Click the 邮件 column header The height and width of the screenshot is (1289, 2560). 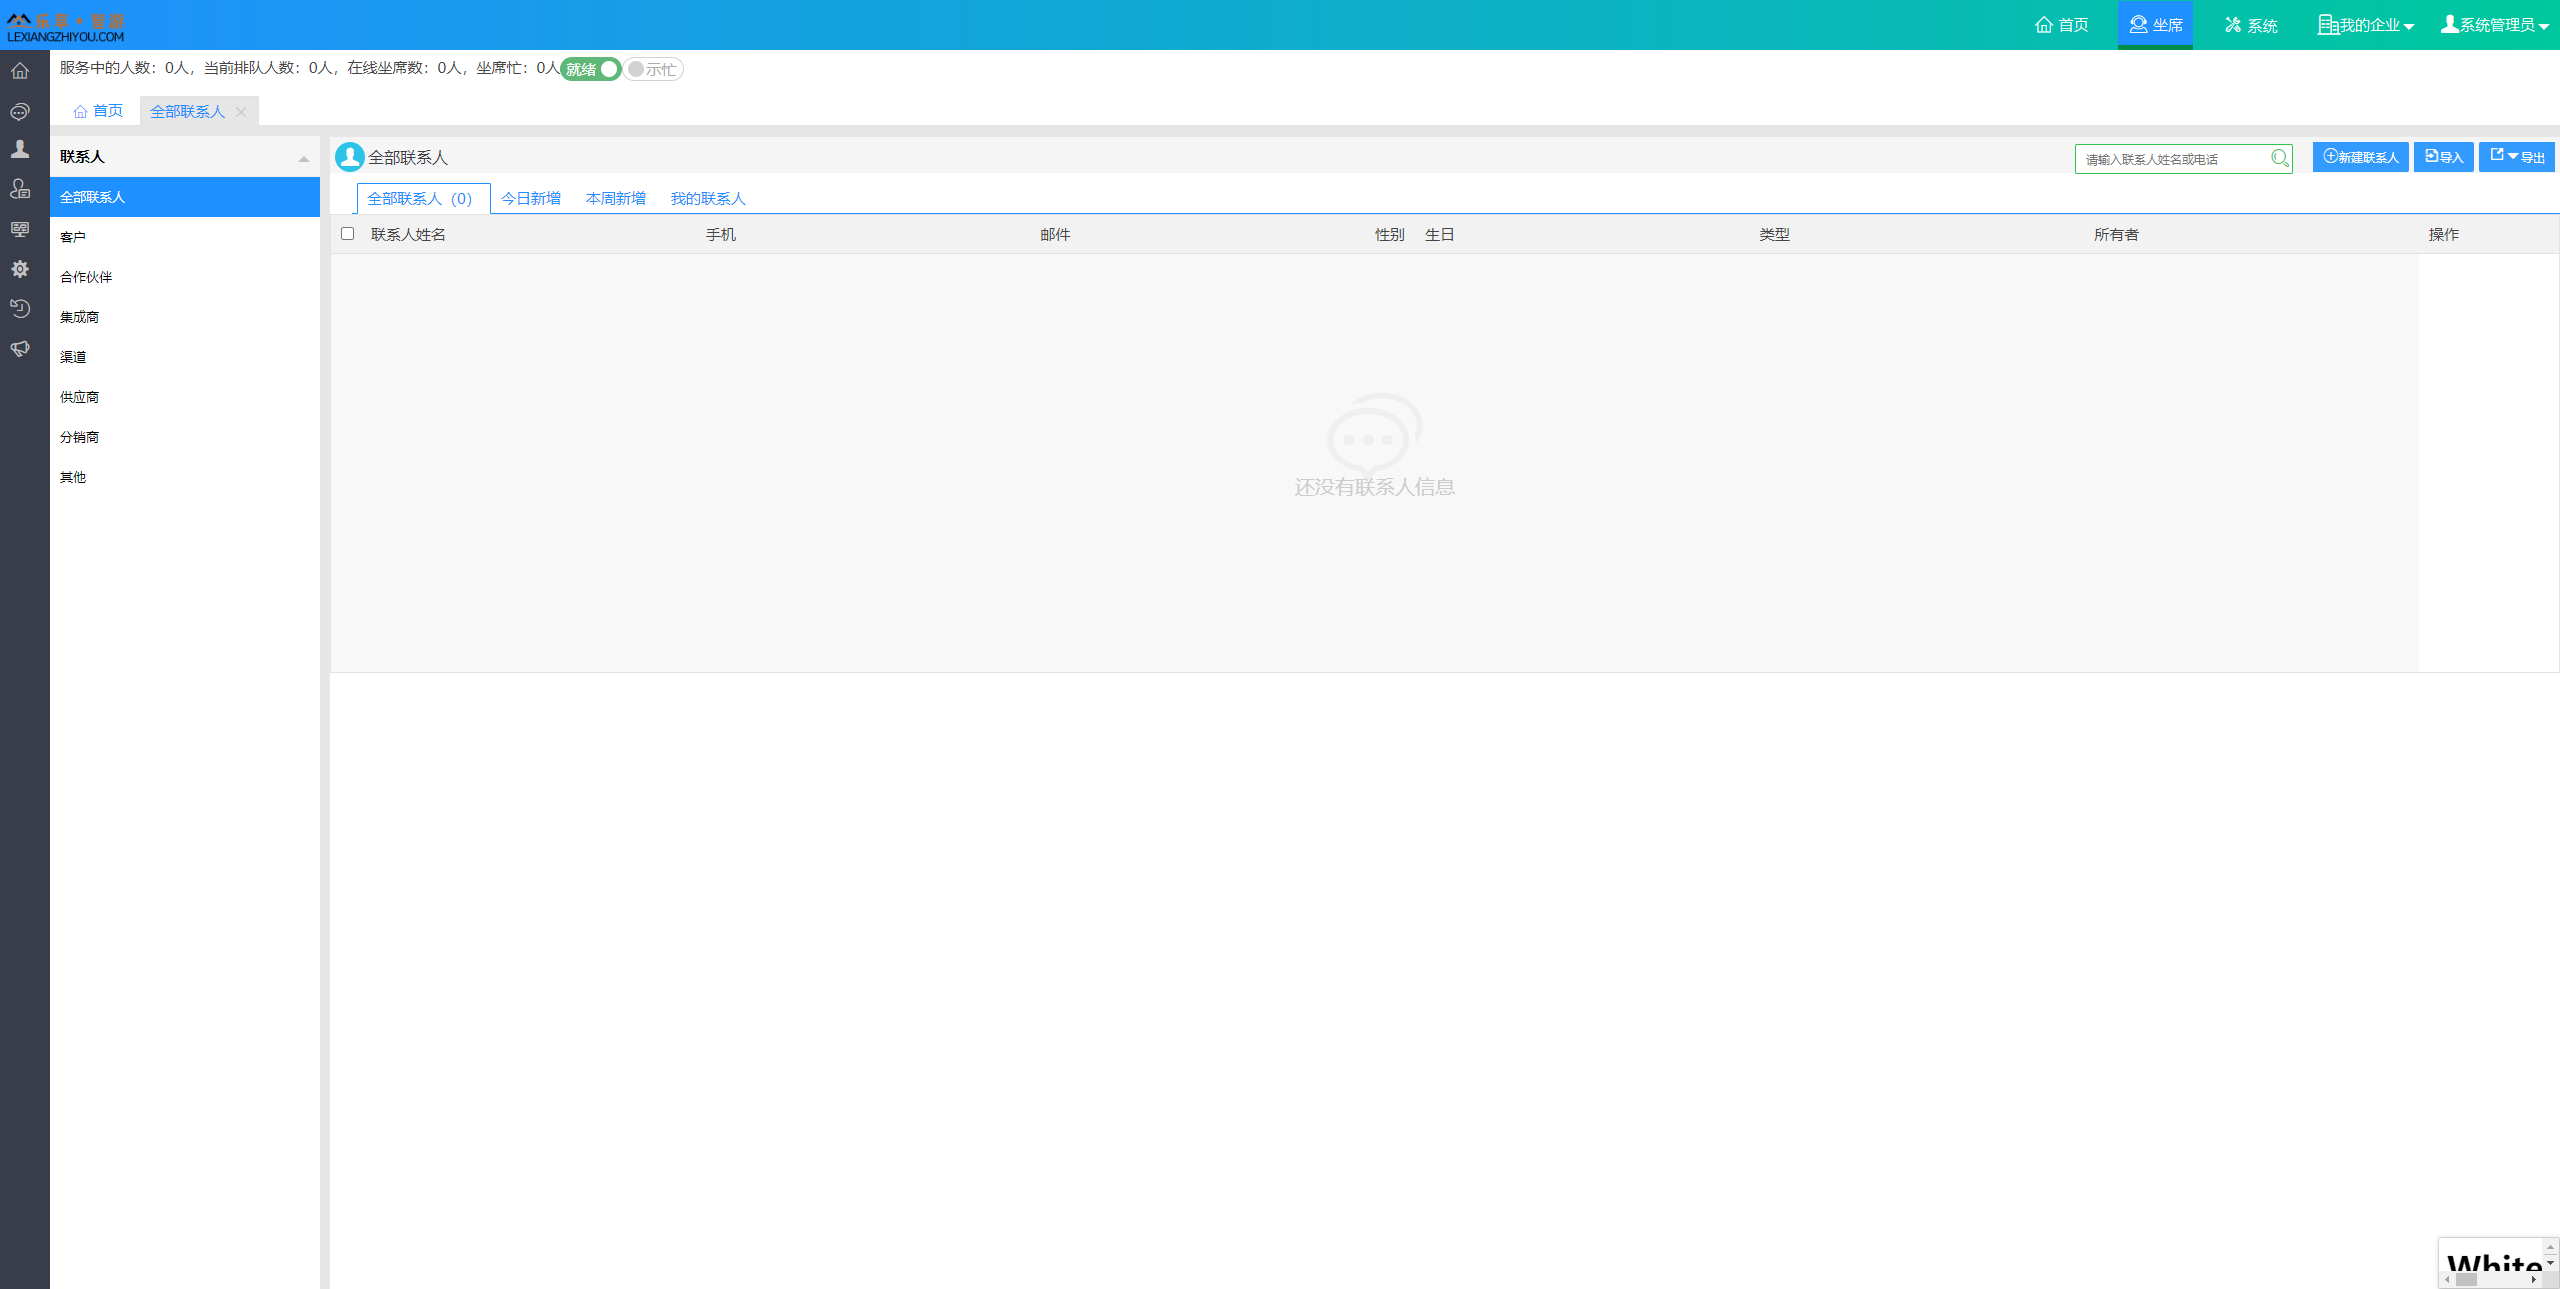(x=1055, y=234)
